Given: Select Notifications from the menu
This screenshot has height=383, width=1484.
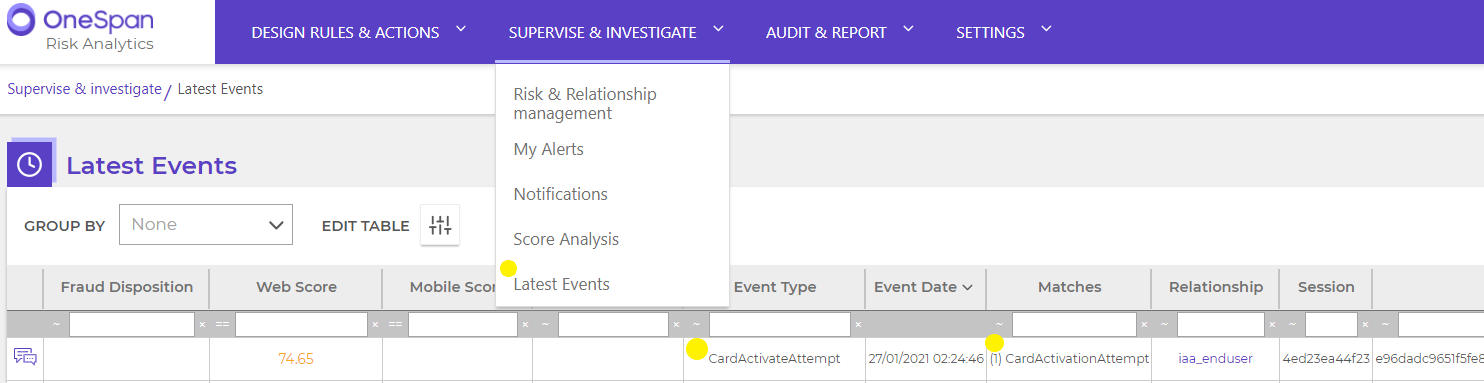Looking at the screenshot, I should [x=560, y=194].
